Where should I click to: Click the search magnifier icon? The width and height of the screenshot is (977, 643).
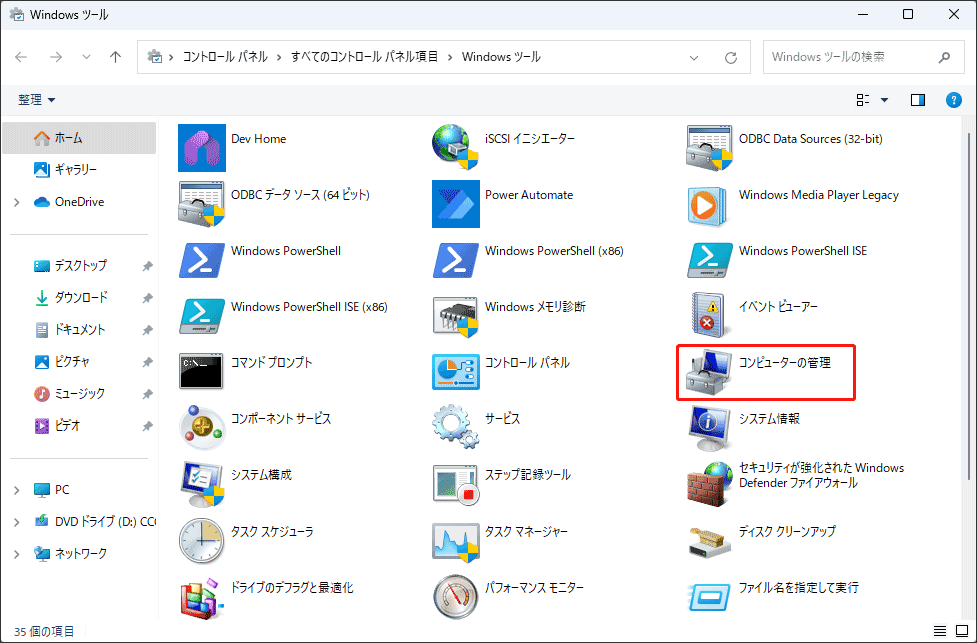pos(944,57)
